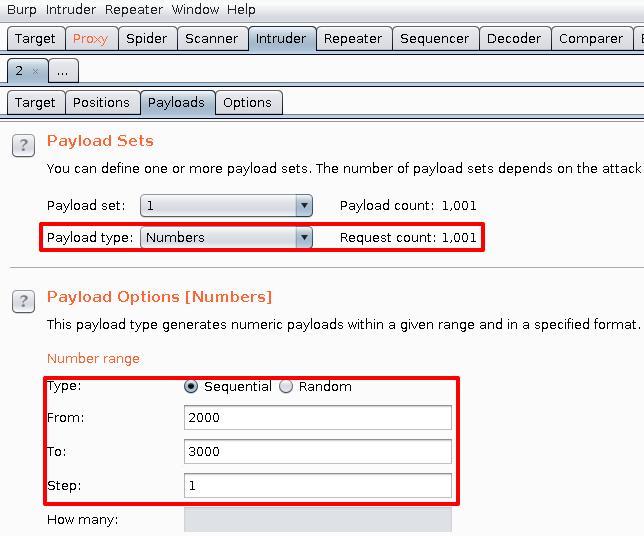Select the Random number type option

(286, 386)
